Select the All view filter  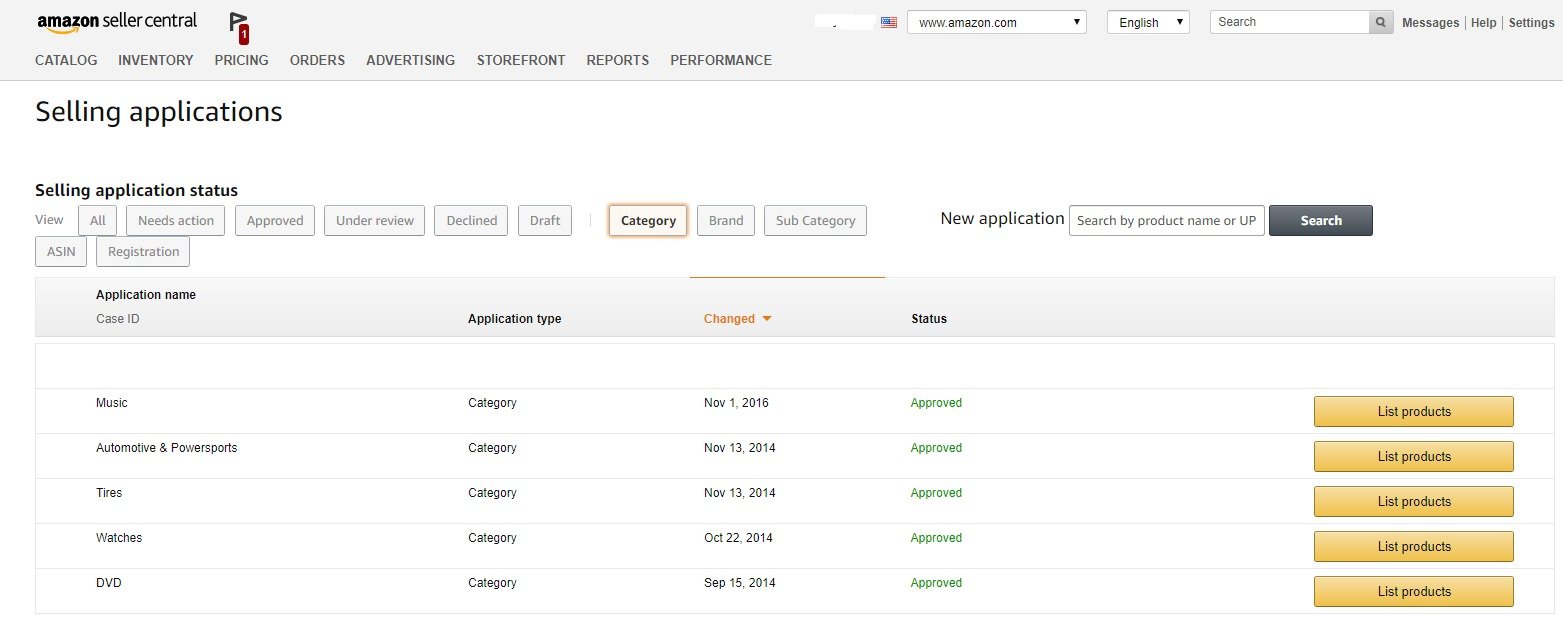tap(98, 220)
